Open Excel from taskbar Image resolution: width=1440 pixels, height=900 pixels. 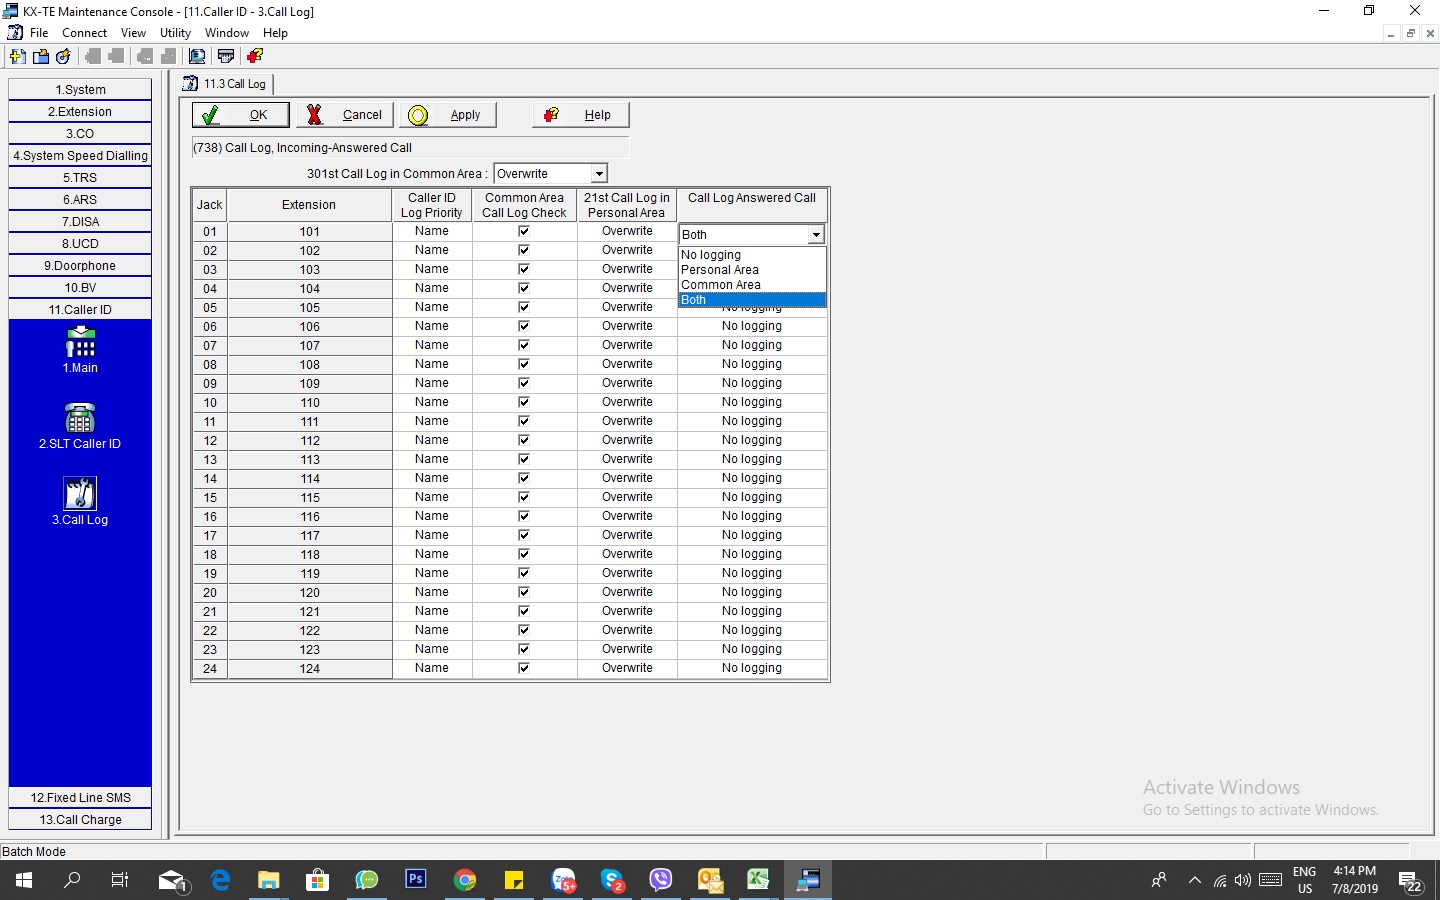point(758,880)
